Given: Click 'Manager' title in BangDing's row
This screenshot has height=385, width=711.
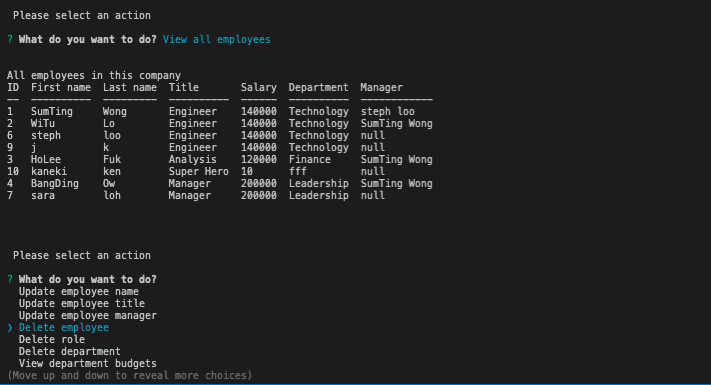Looking at the screenshot, I should coord(190,184).
